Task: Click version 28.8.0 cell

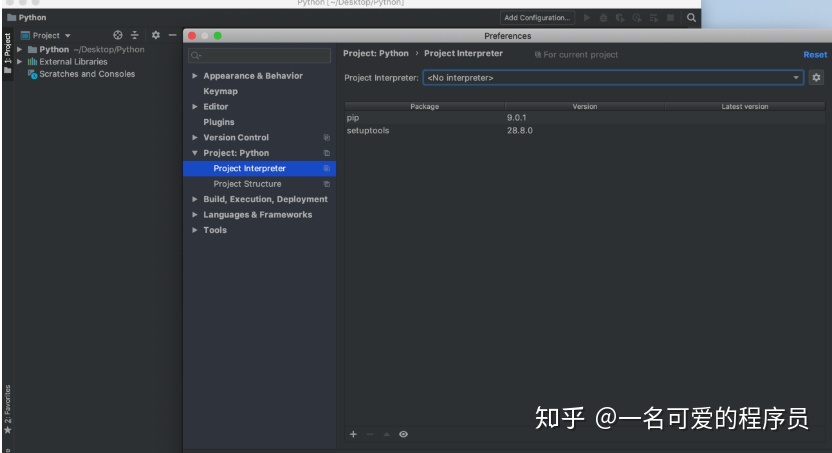Action: coord(519,130)
